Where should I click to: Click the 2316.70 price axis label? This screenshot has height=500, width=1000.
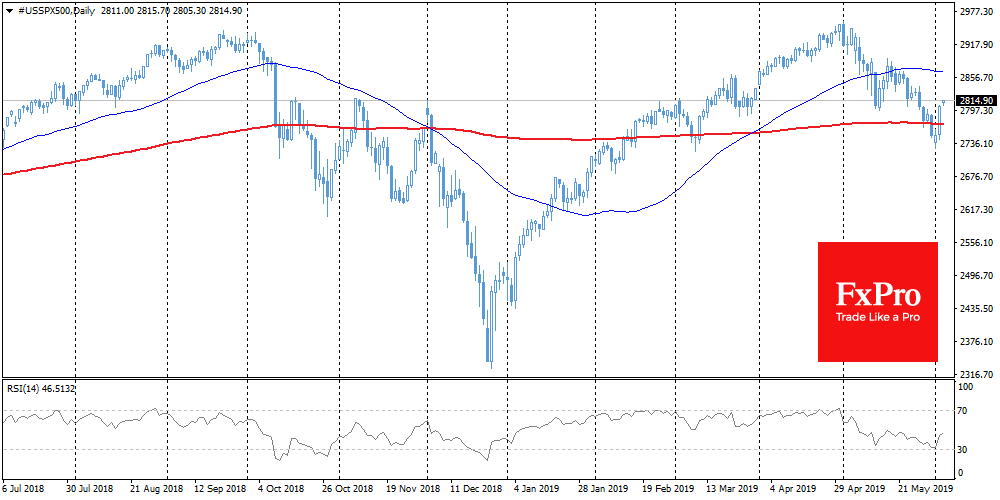pos(975,371)
